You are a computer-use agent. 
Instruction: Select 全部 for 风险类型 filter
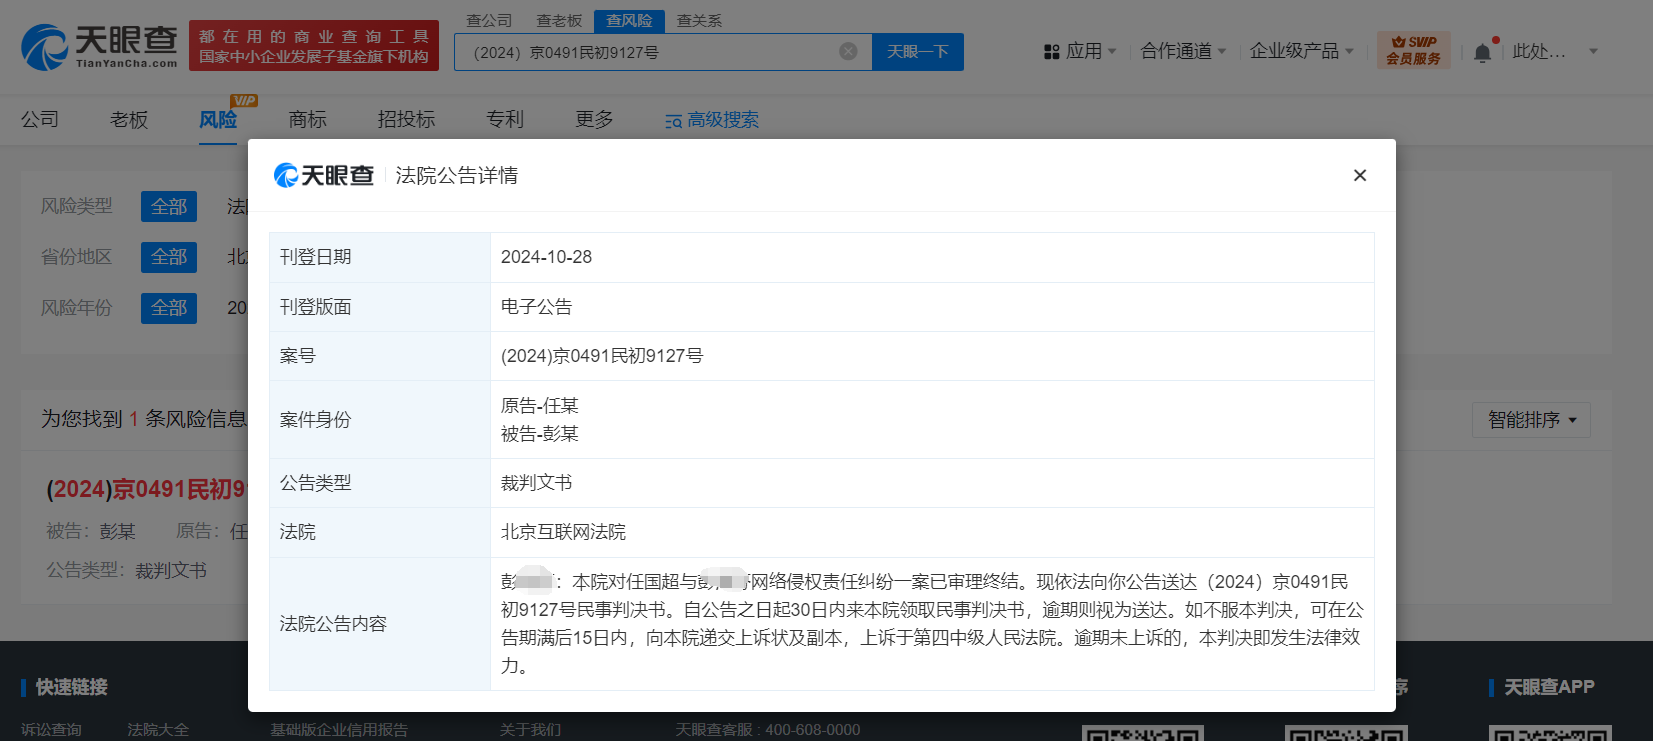click(x=169, y=206)
